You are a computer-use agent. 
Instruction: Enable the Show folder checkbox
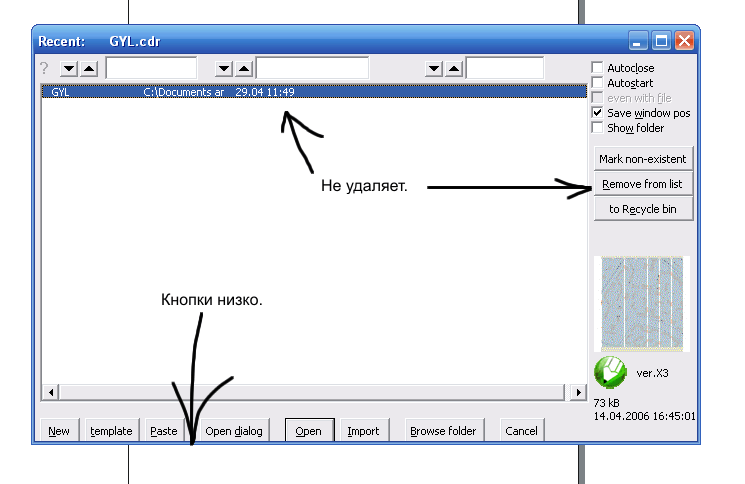coord(597,128)
